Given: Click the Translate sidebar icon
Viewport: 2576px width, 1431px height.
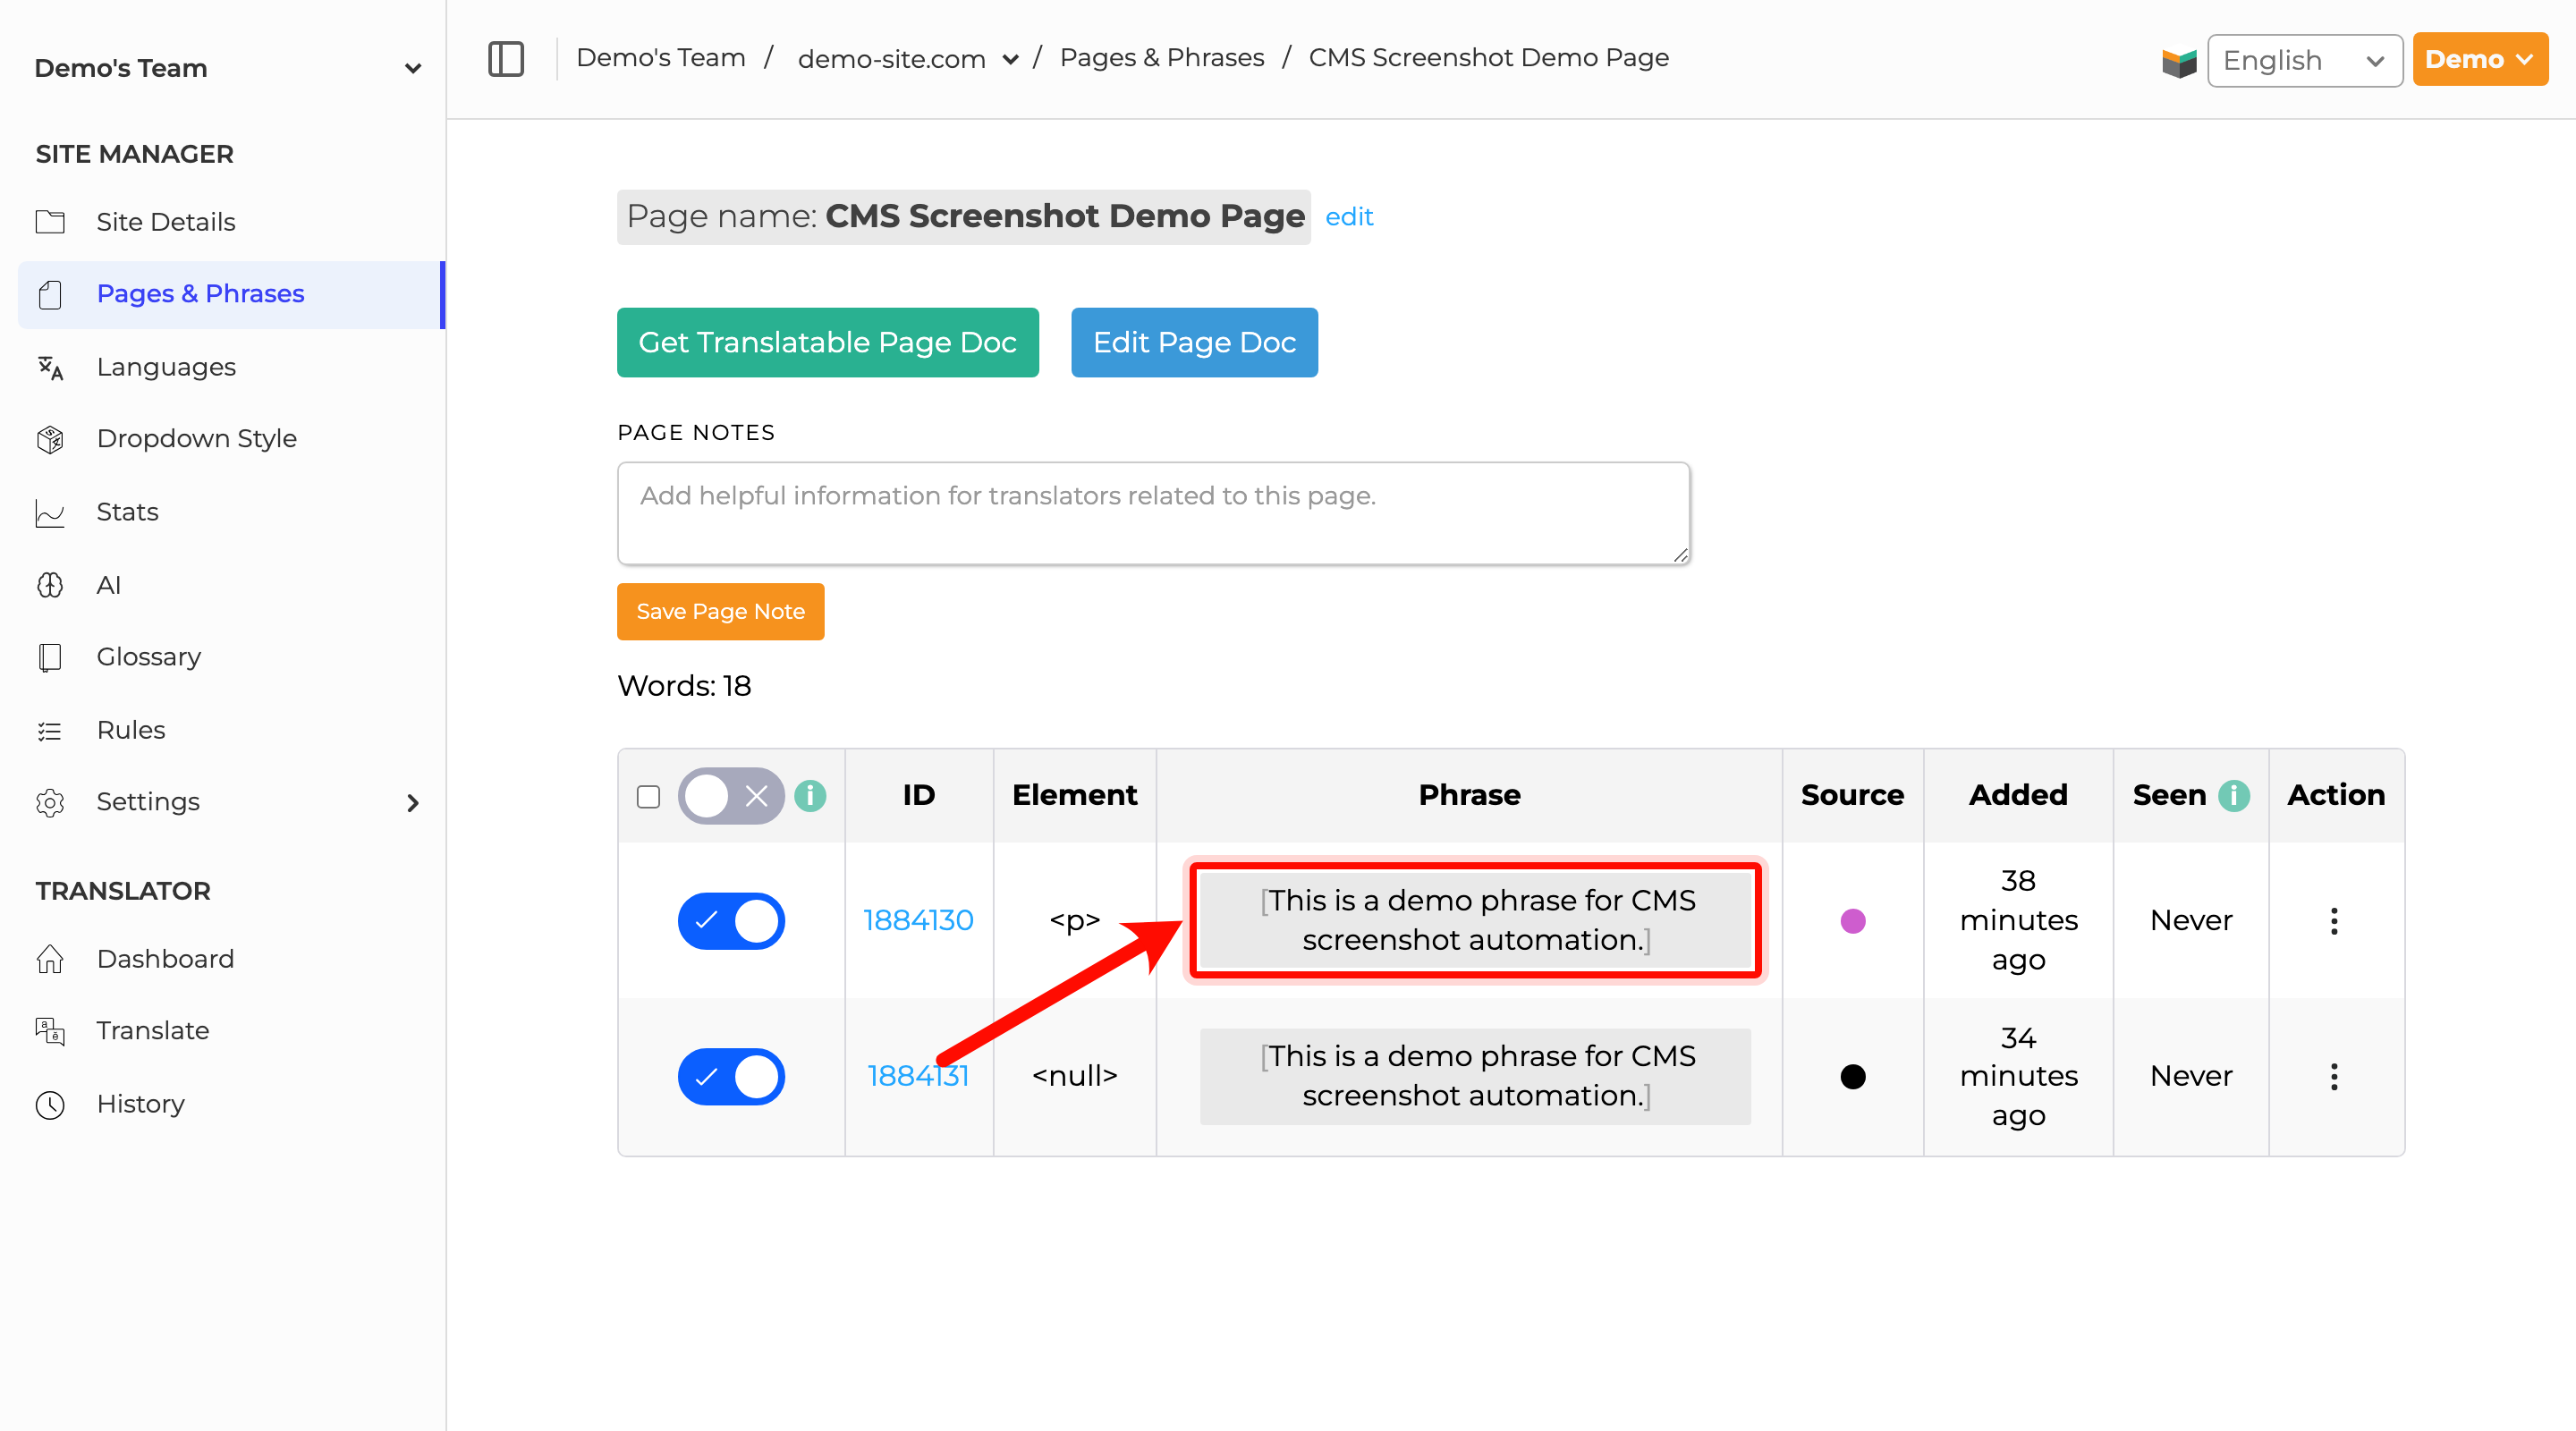Looking at the screenshot, I should point(50,1031).
